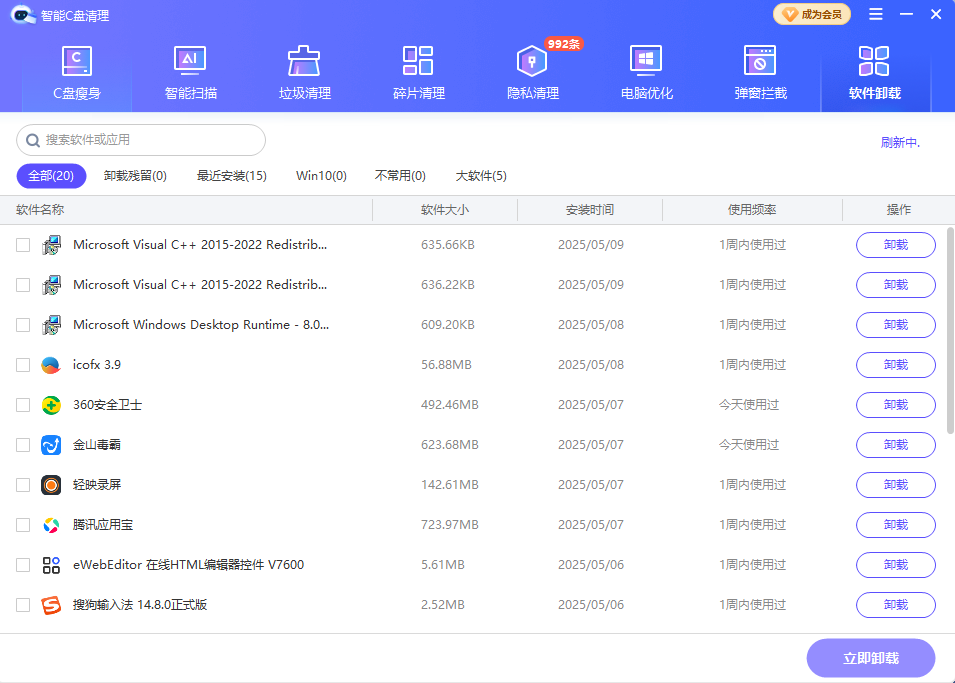
Task: Open the C盘瘦身 tool icon
Action: point(77,61)
